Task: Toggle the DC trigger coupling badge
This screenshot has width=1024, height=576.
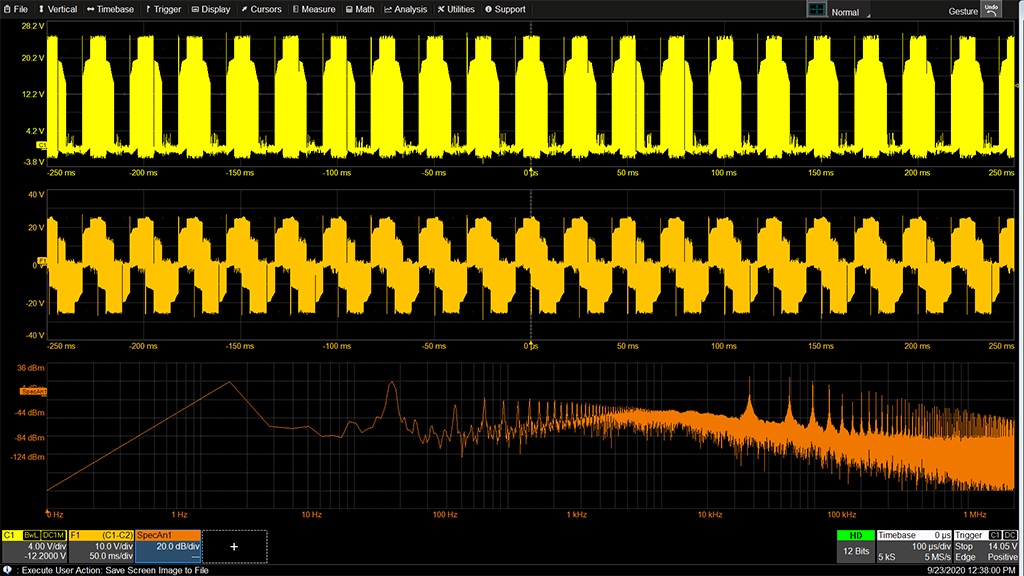Action: tap(1010, 536)
